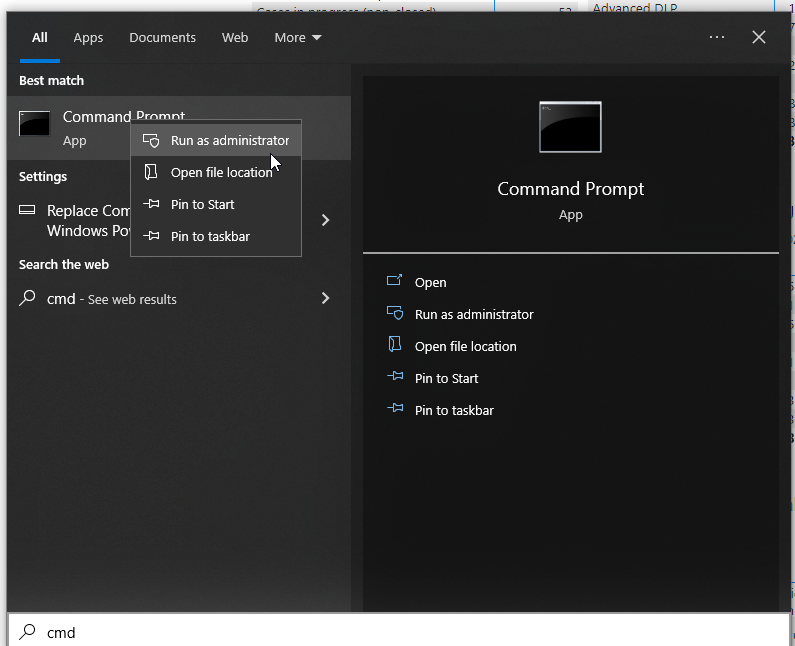Click the folder icon beside context menu Open file location

pyautogui.click(x=151, y=172)
